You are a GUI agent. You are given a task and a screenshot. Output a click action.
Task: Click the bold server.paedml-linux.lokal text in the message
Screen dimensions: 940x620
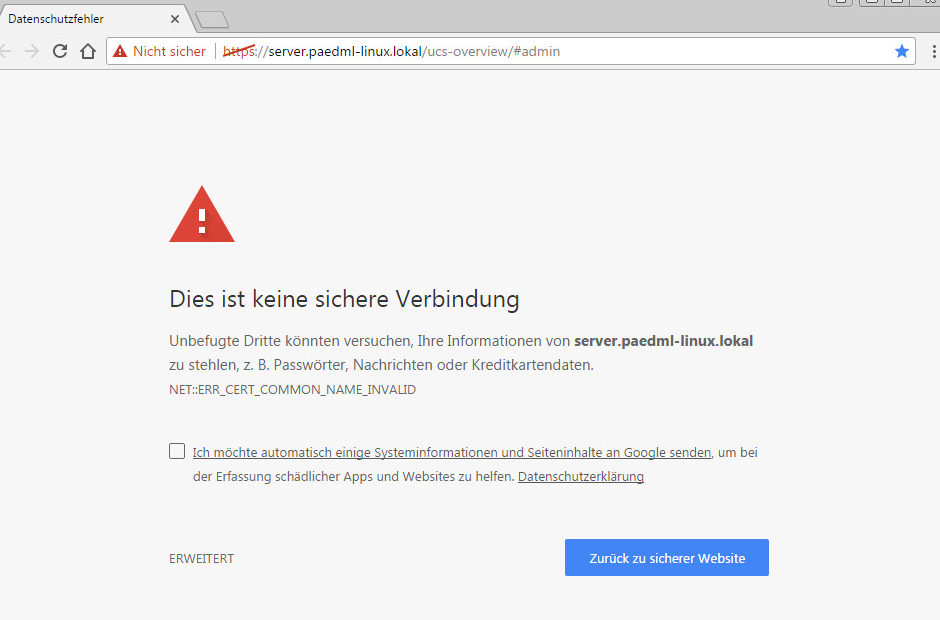(x=663, y=341)
